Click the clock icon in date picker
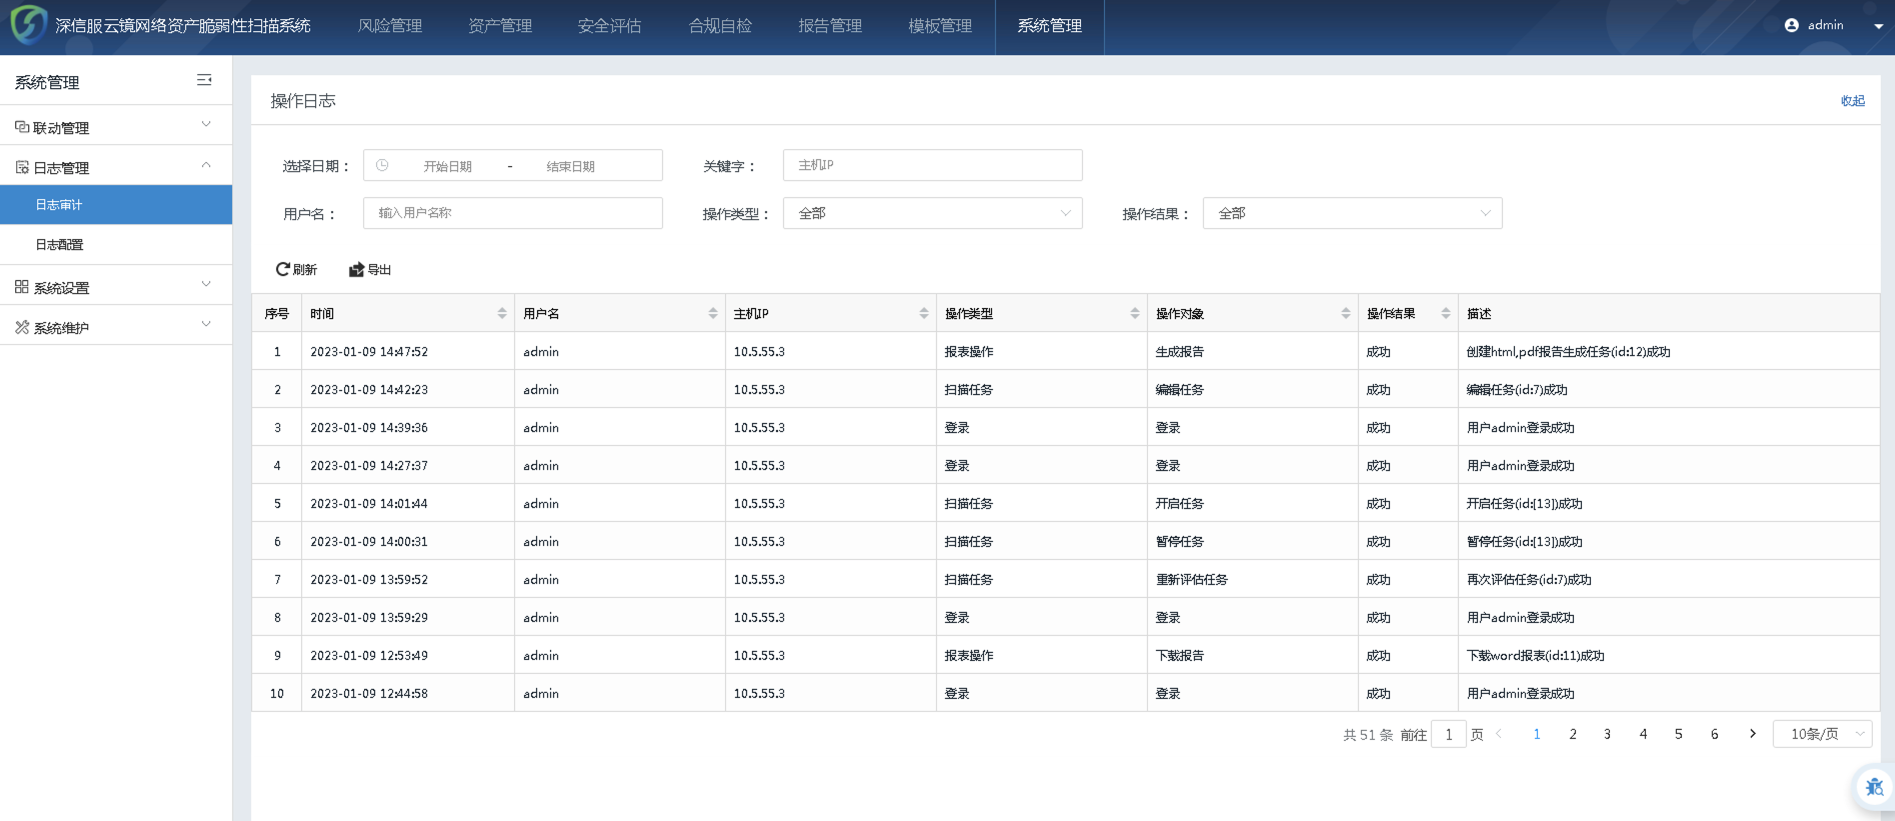The height and width of the screenshot is (821, 1895). pyautogui.click(x=382, y=165)
